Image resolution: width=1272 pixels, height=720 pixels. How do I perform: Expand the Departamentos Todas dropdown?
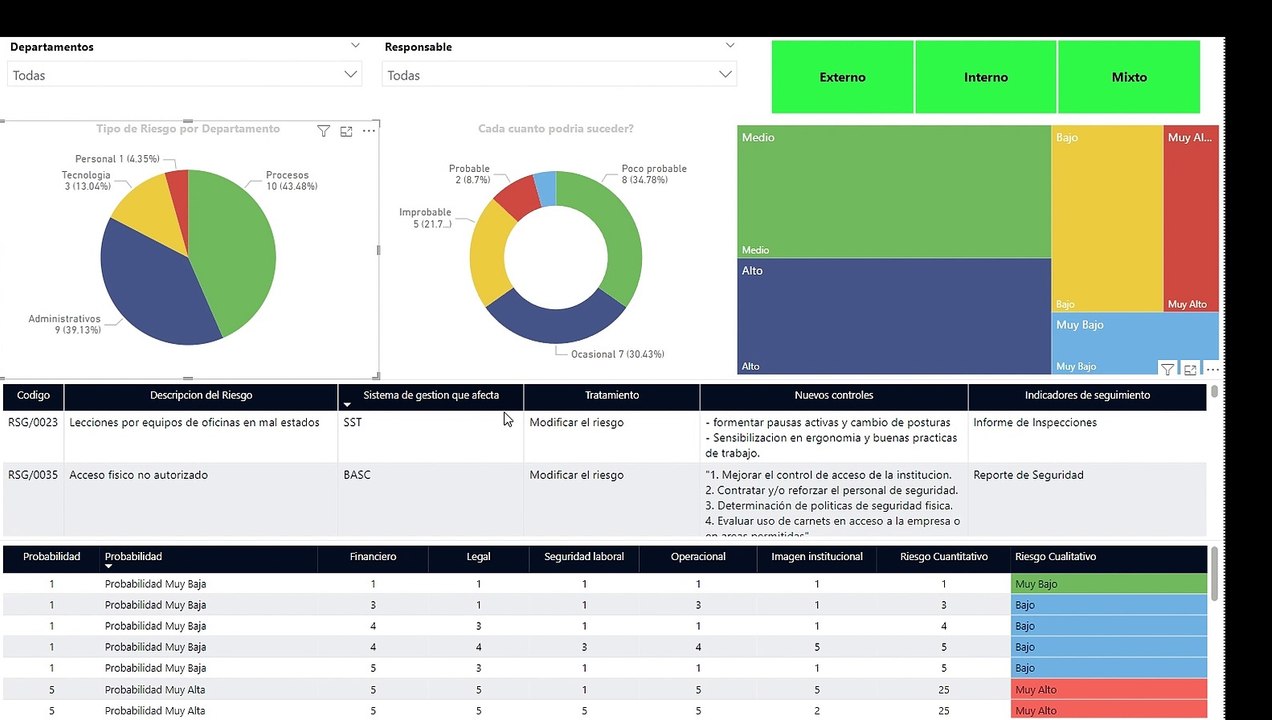click(x=184, y=75)
